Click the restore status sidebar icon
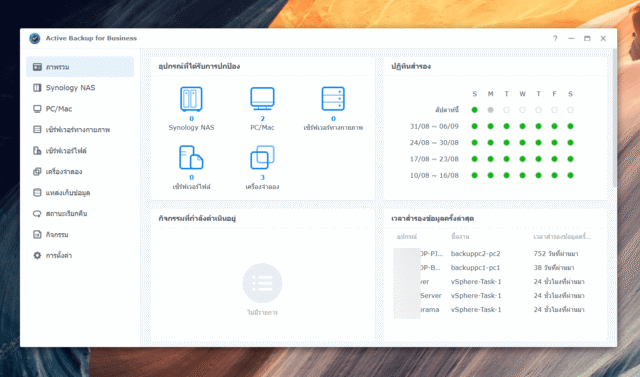 point(37,214)
